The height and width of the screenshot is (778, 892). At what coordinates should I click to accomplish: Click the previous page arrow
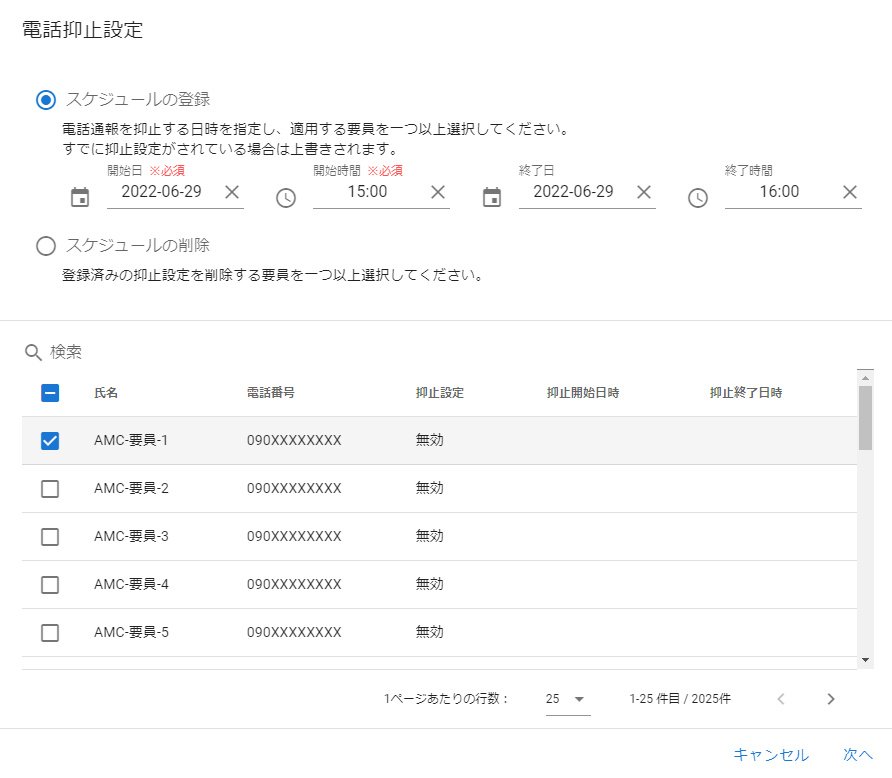[x=780, y=699]
